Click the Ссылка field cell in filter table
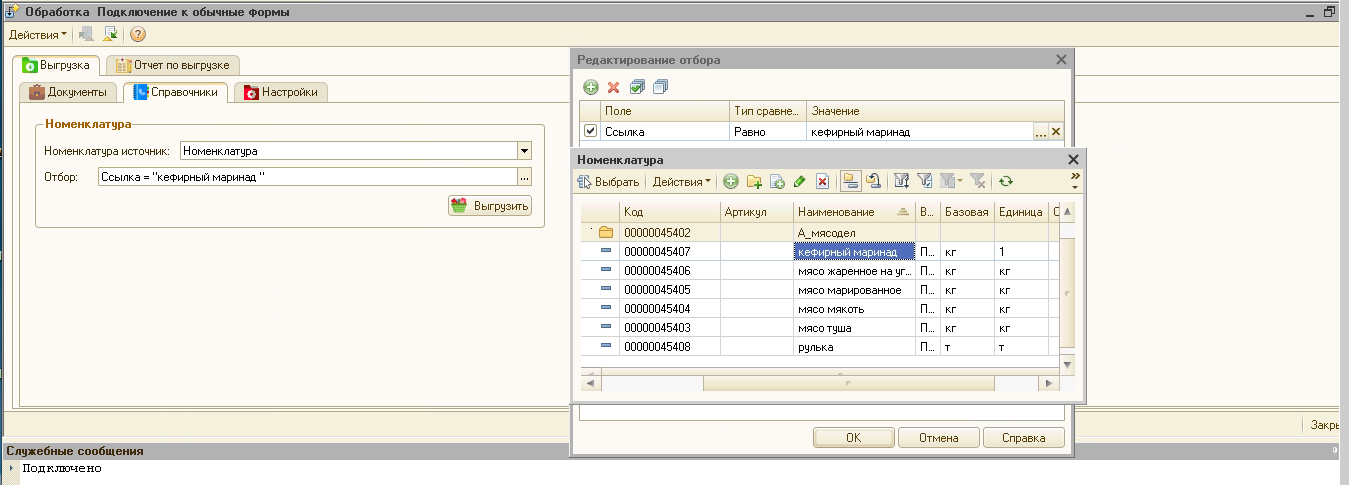The image size is (1349, 485). [665, 132]
